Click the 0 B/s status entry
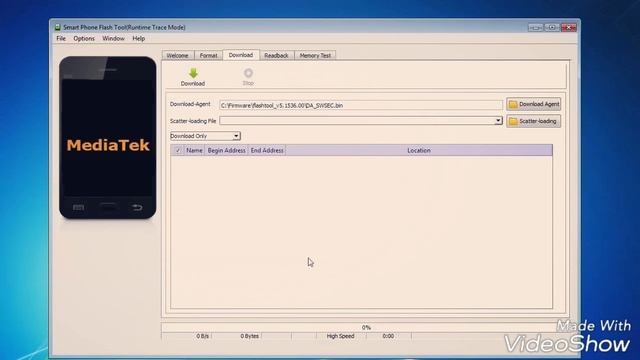Screen dimensions: 640x360 click(x=202, y=336)
